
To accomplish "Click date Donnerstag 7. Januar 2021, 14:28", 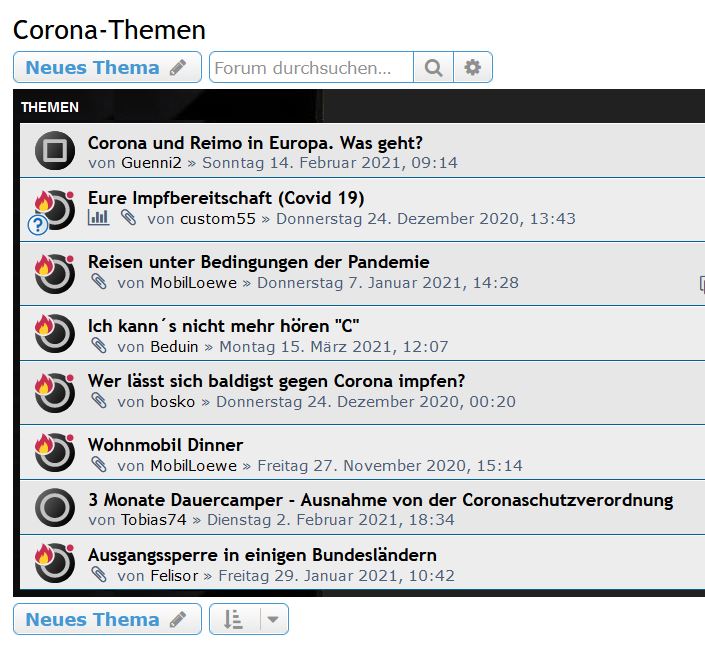I will pos(388,283).
